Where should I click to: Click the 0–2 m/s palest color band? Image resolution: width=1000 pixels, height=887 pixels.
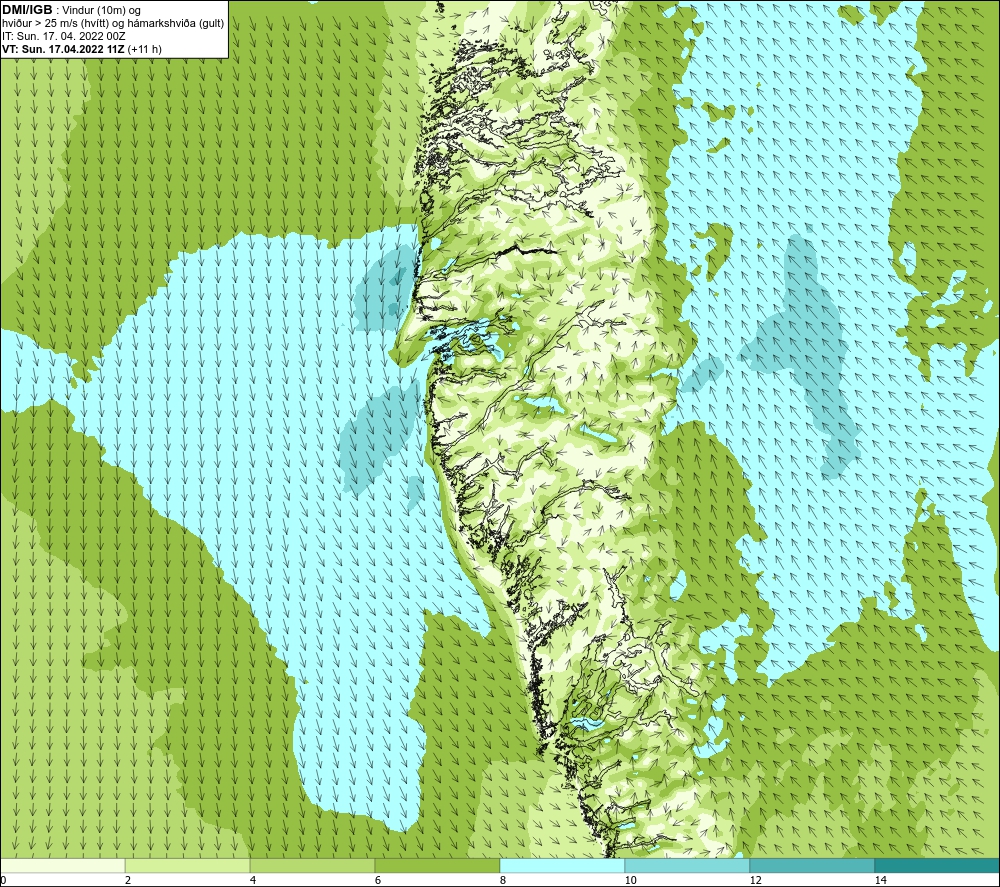[x=62, y=866]
